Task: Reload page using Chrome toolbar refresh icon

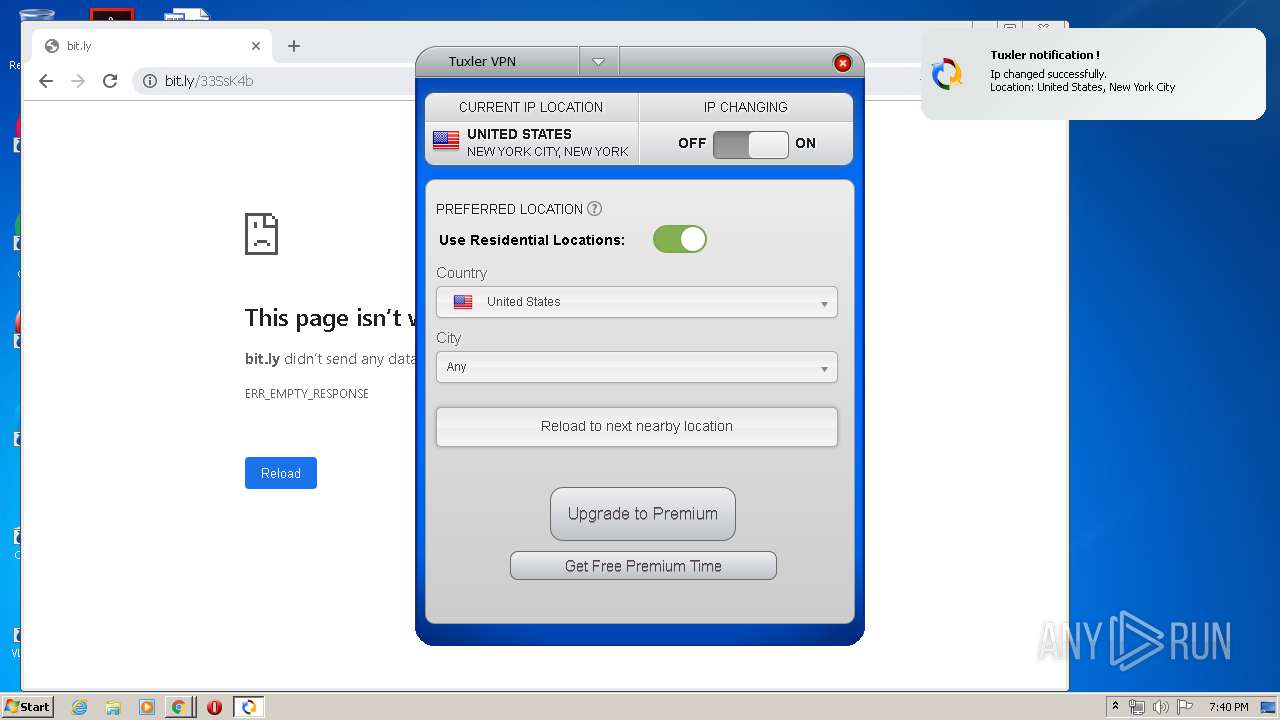Action: (x=110, y=81)
